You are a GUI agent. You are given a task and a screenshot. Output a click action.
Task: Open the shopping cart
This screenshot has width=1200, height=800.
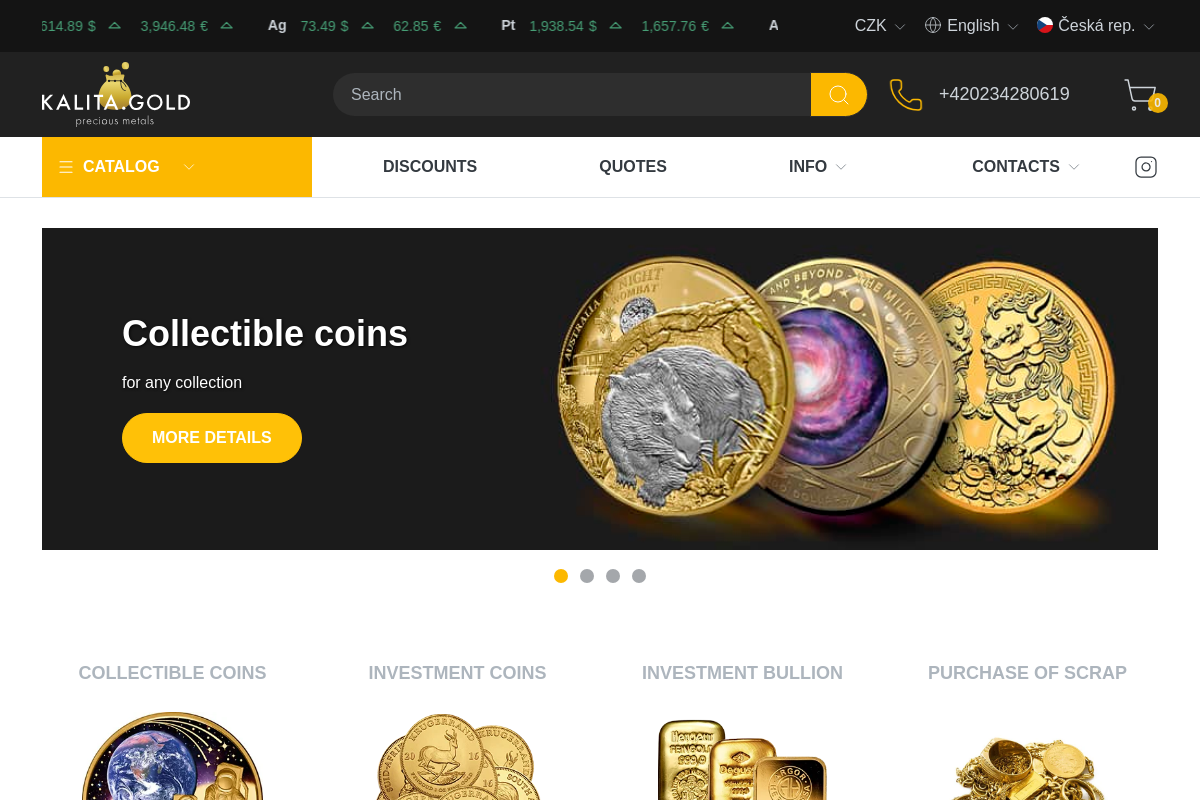click(x=1144, y=95)
